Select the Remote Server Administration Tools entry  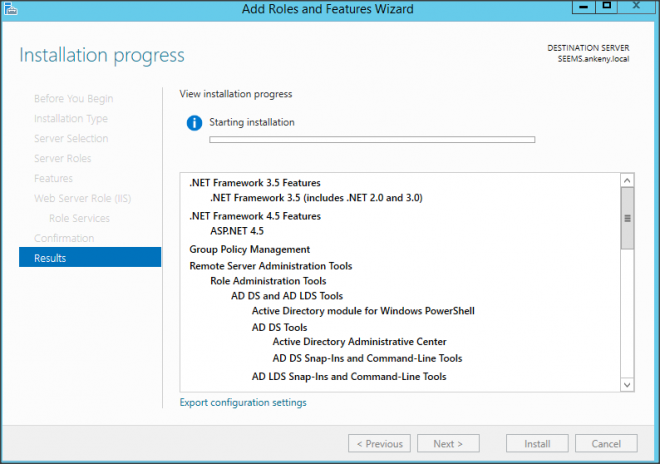point(270,266)
